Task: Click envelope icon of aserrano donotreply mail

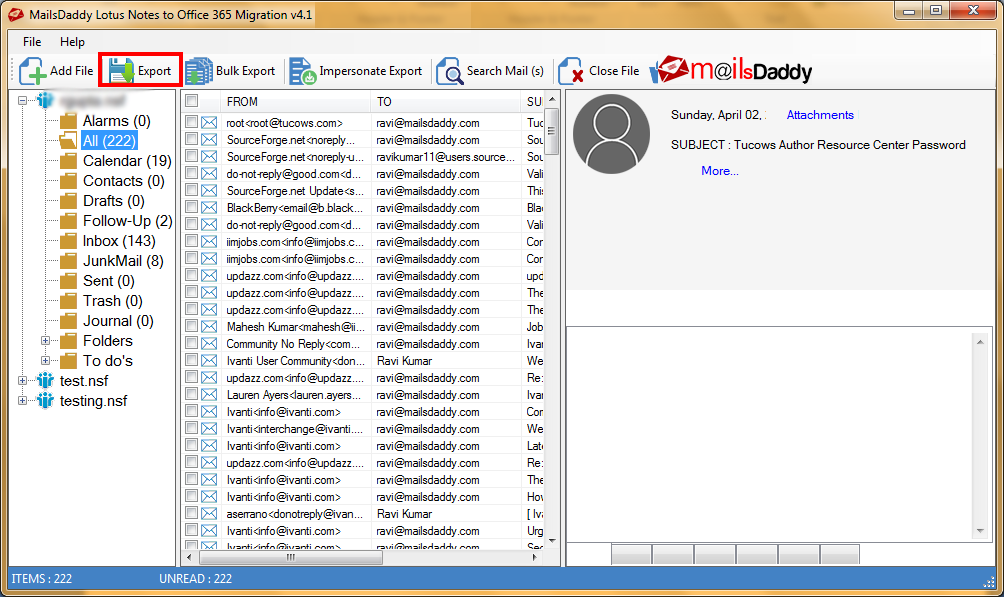Action: point(209,514)
